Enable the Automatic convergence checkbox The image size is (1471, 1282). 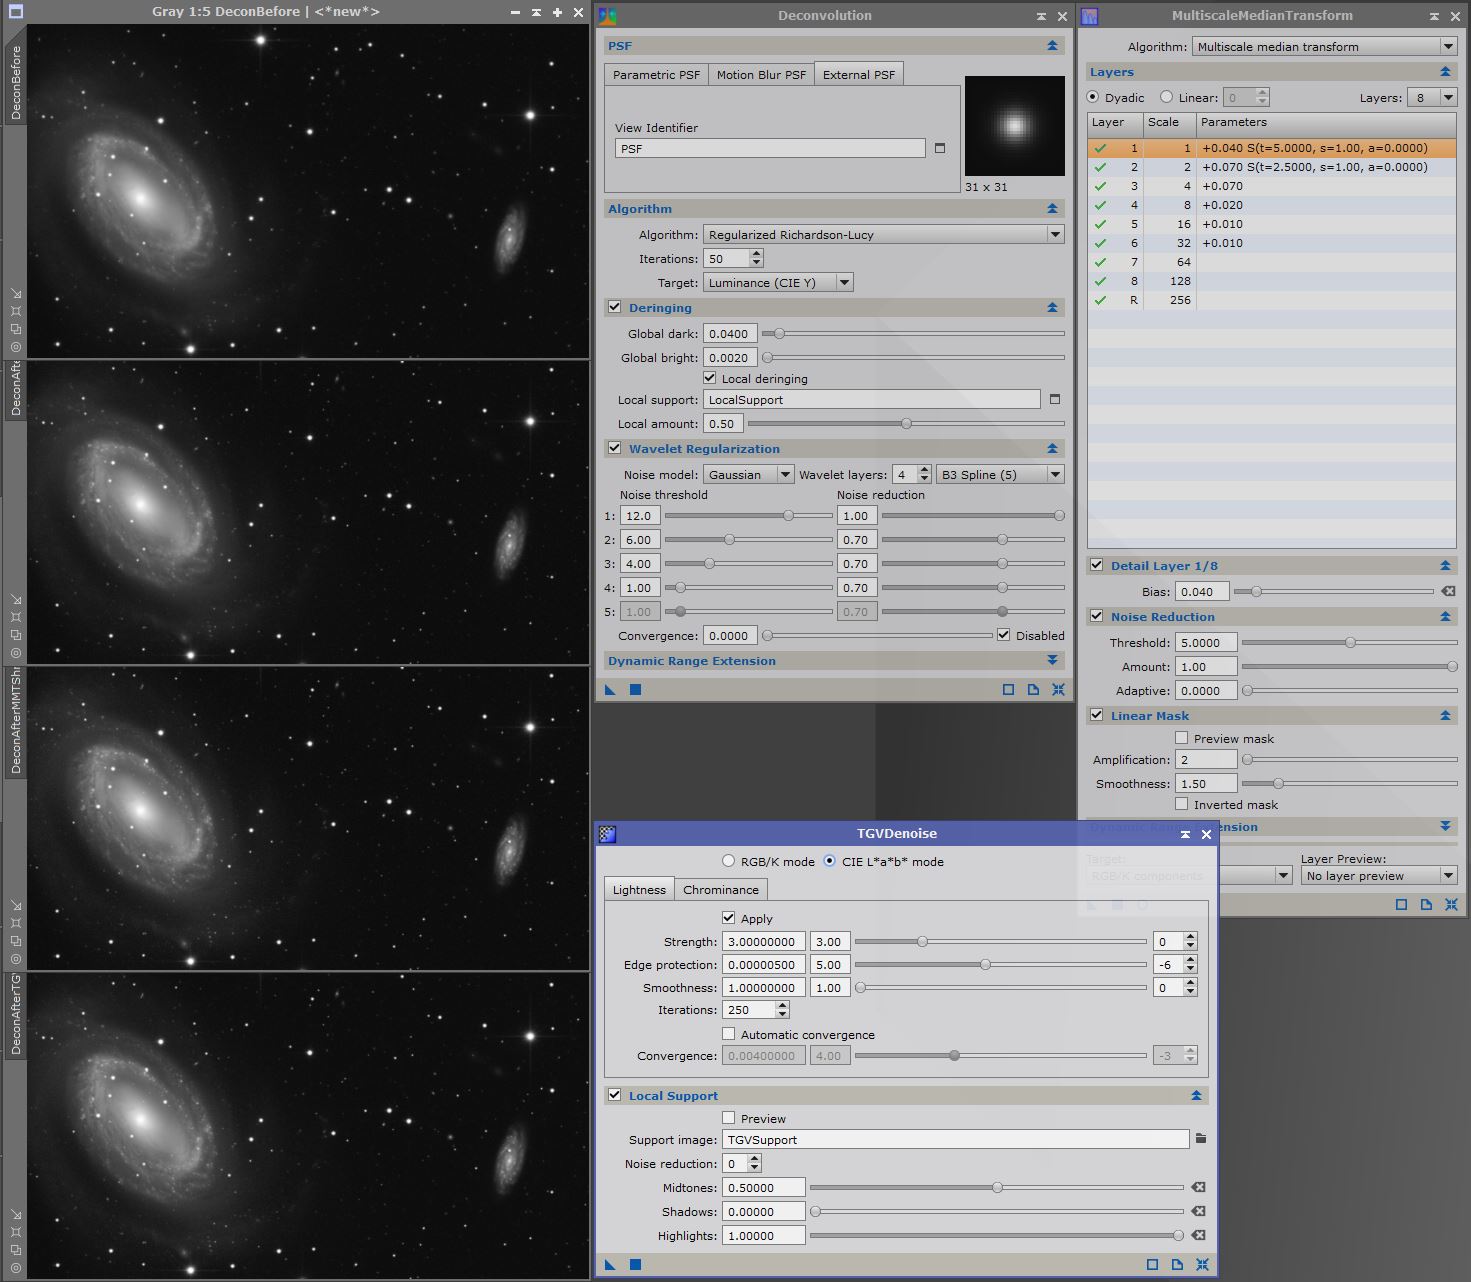pos(728,1035)
